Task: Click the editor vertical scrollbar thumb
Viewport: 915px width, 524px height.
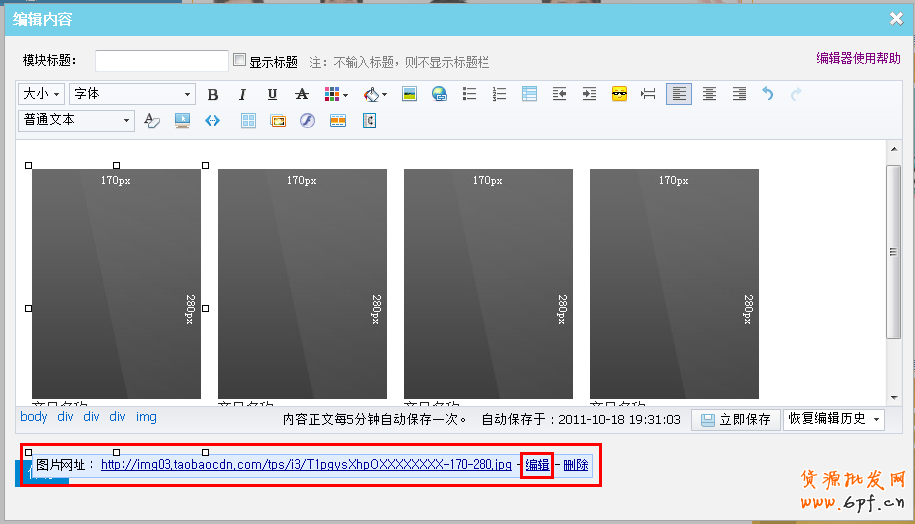Action: [893, 251]
